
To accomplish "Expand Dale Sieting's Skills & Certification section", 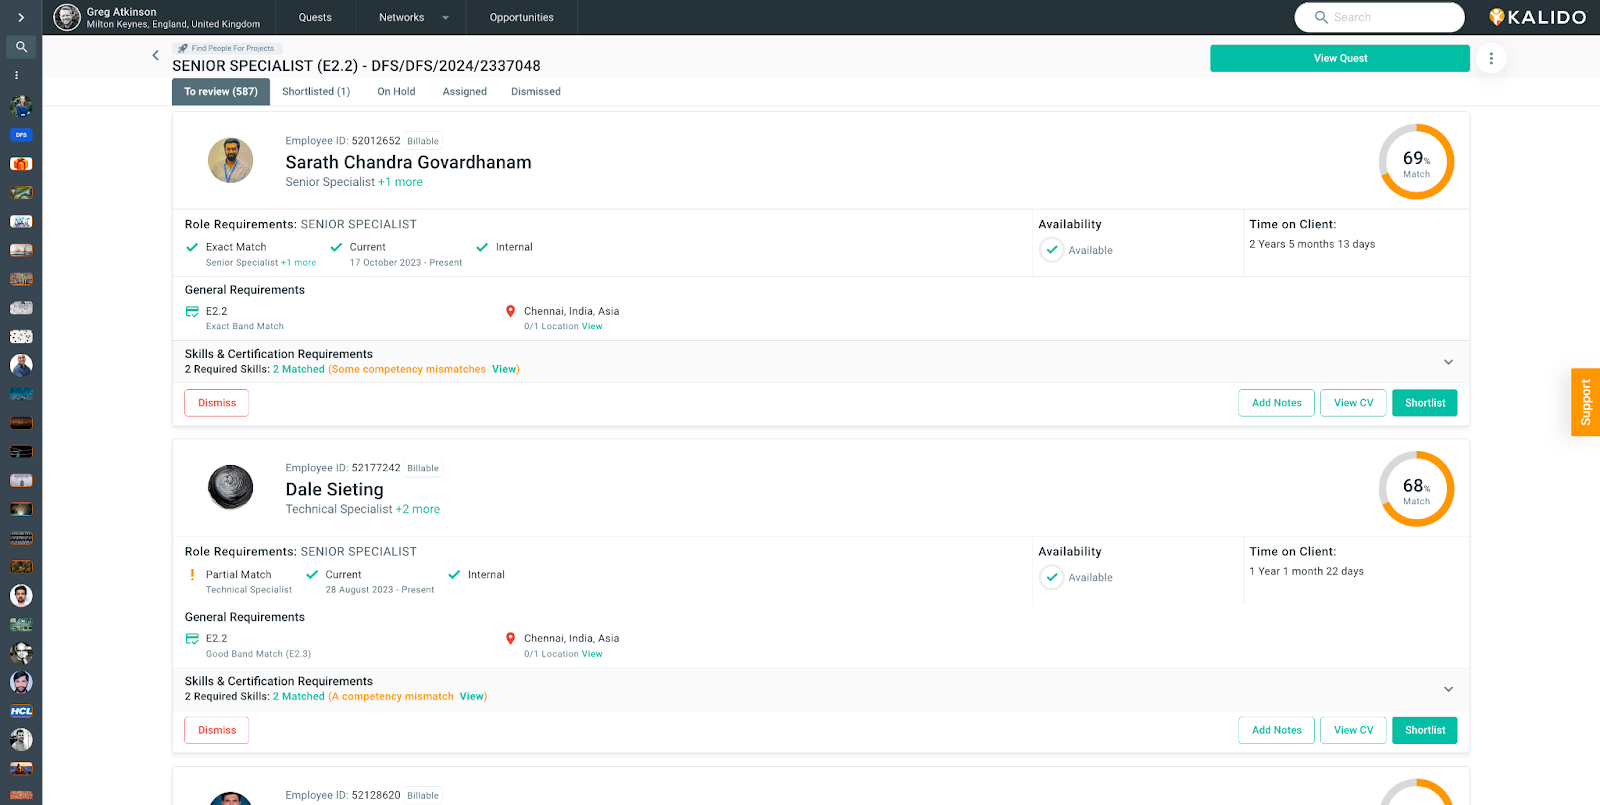I will 1448,689.
